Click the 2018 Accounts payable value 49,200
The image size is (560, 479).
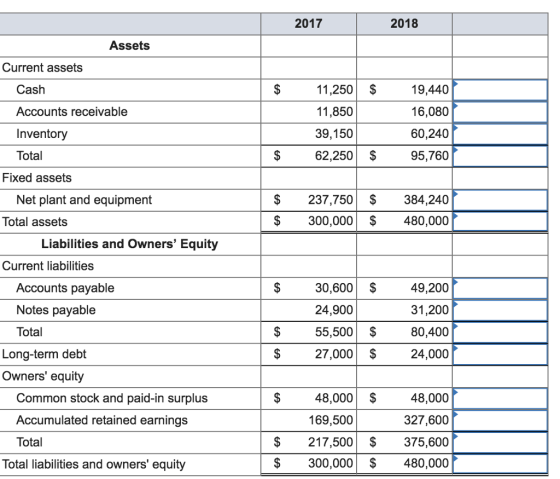point(430,288)
